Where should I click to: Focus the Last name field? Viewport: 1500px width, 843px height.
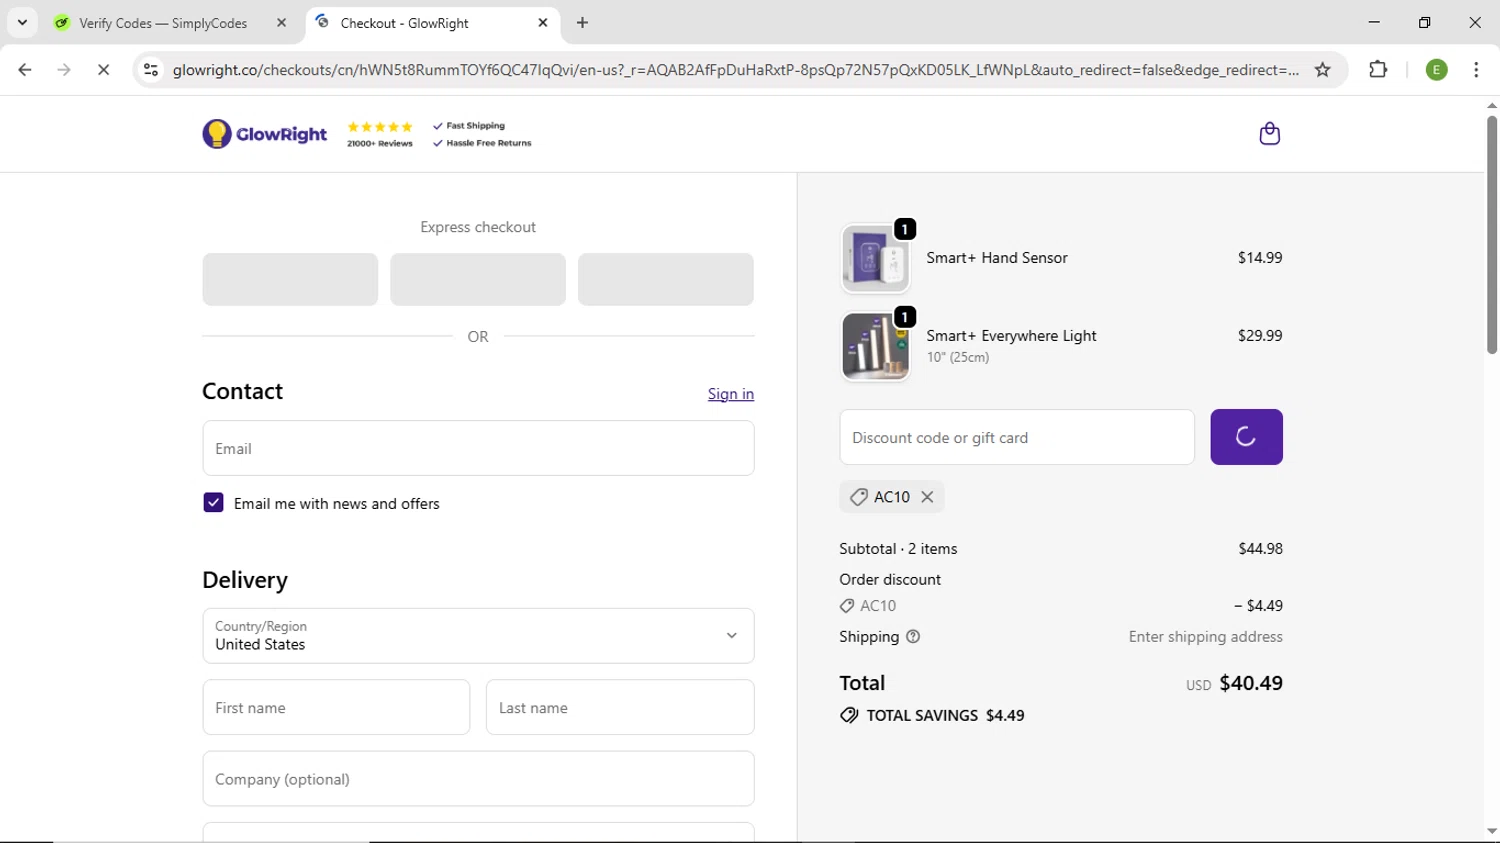[x=620, y=707]
